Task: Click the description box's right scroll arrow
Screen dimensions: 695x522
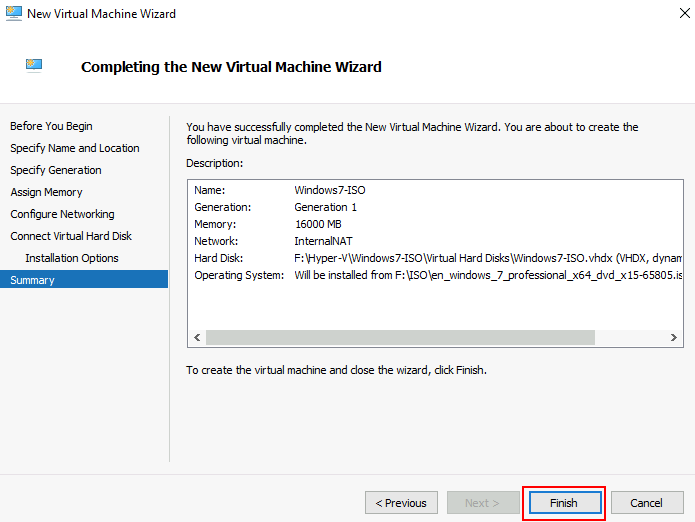Action: 676,337
